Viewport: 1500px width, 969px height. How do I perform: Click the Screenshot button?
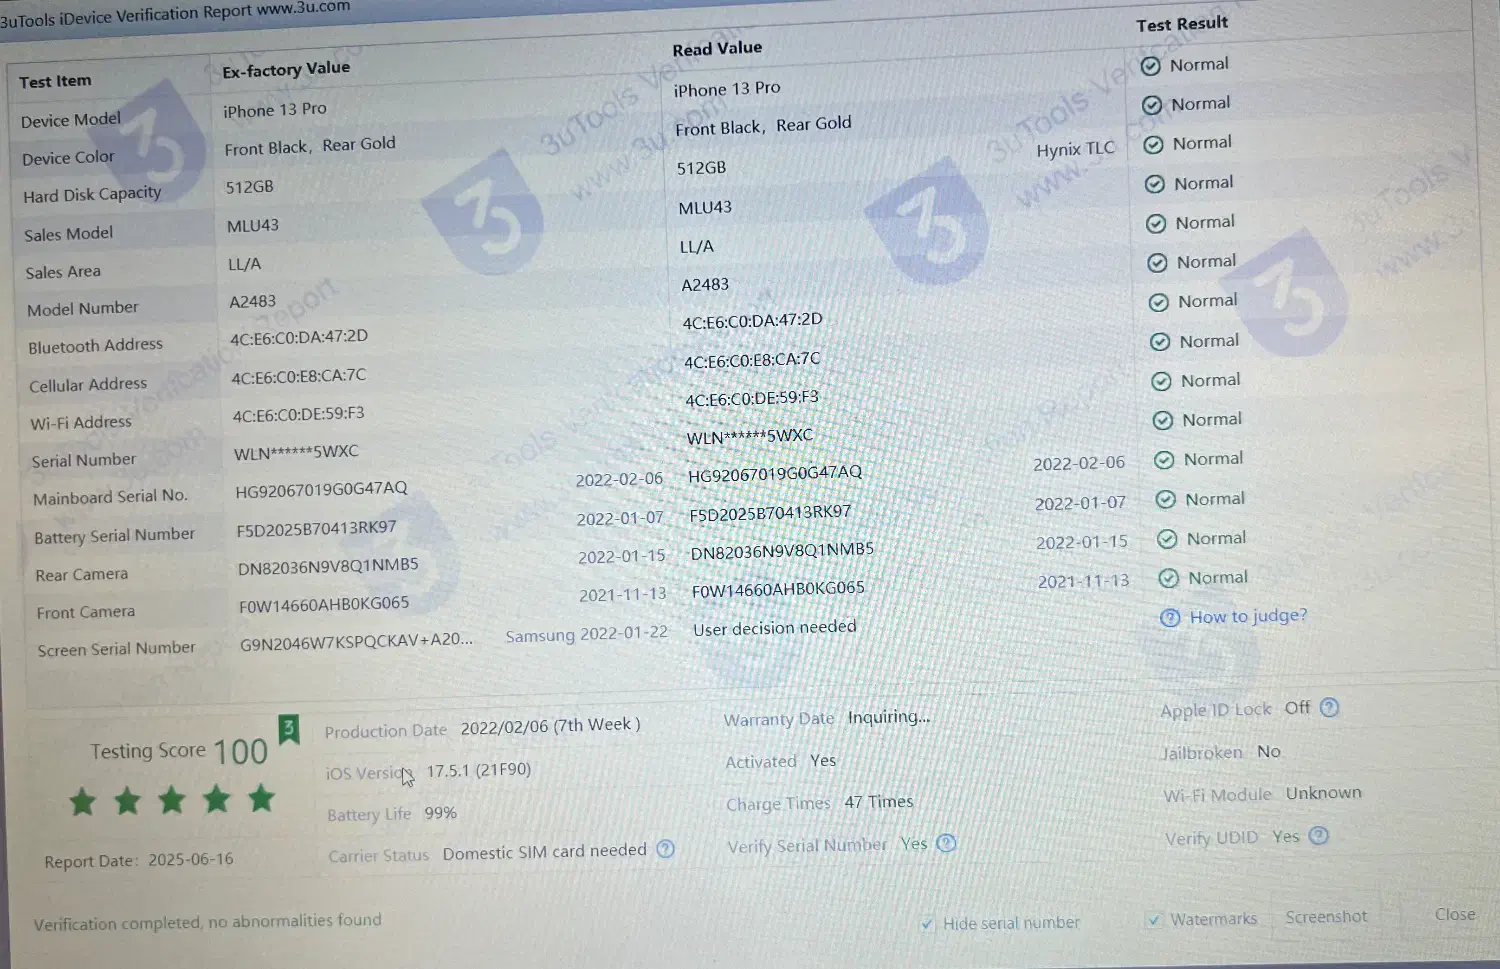(1326, 917)
